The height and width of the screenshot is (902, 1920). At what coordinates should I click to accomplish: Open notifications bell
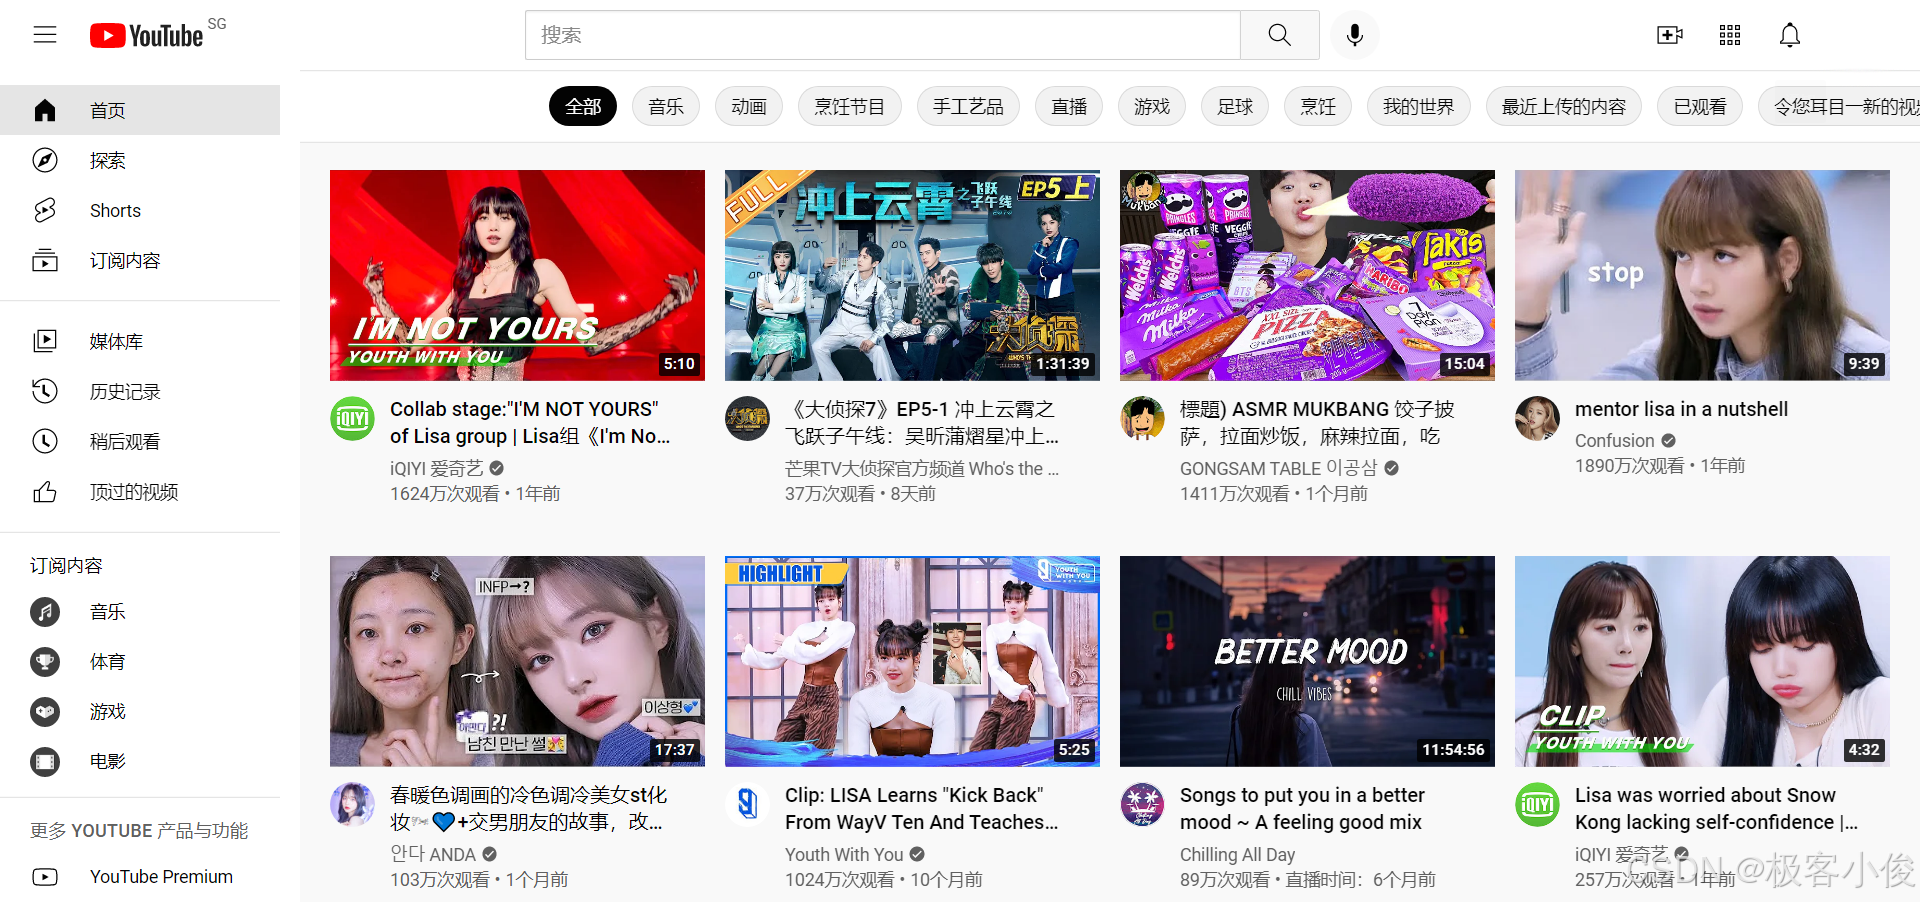pos(1790,35)
